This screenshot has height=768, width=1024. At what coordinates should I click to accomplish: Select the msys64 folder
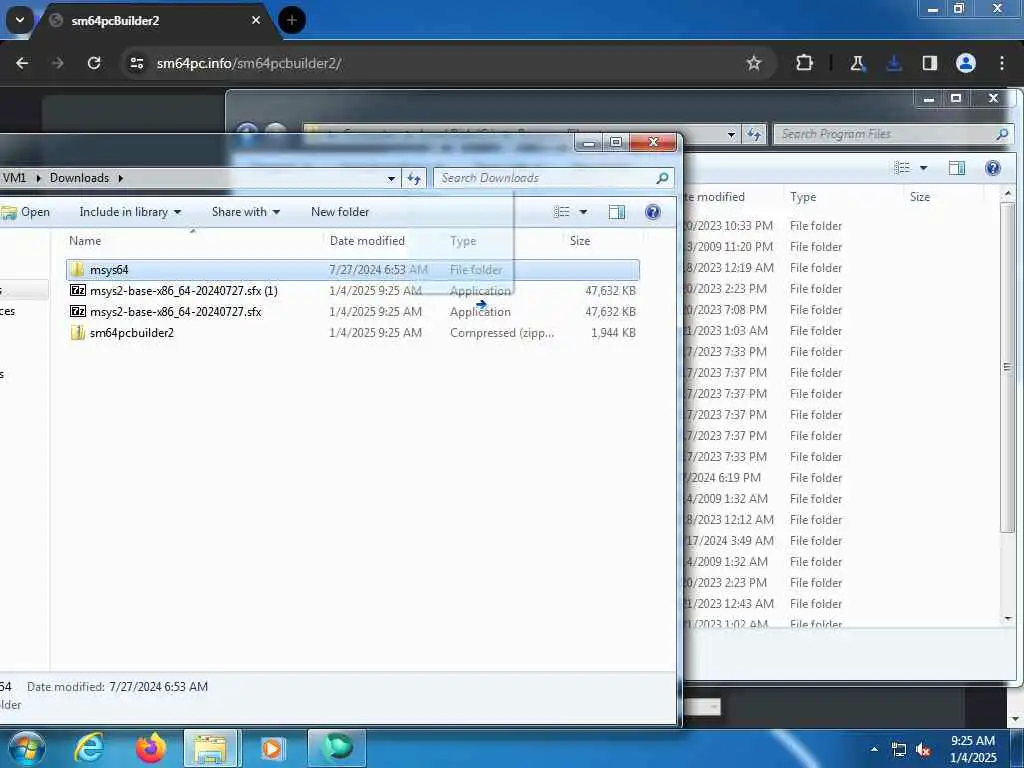pos(353,270)
